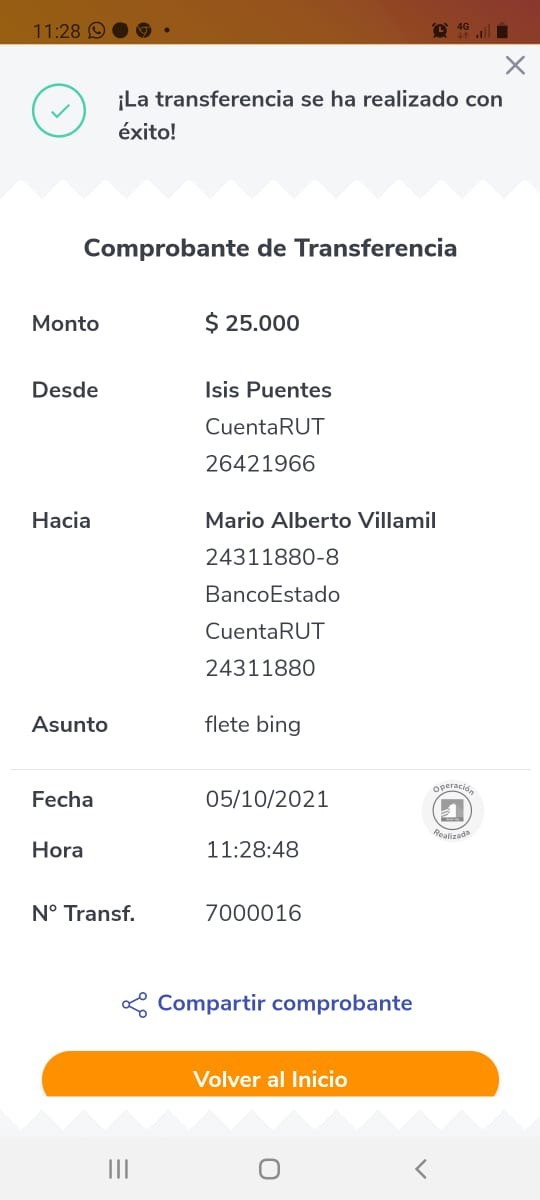Select the $ 25.000 amount value
Screen dimensions: 540x1200
[x=252, y=323]
